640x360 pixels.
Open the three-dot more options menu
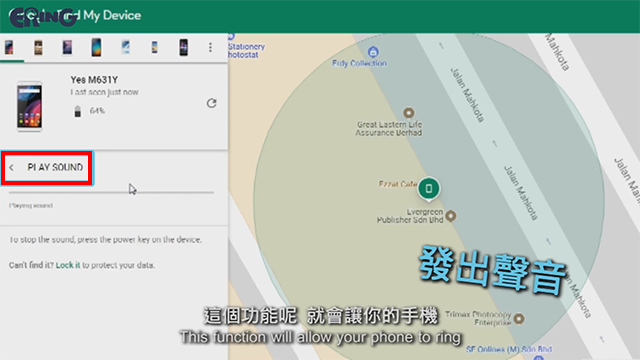pos(210,47)
